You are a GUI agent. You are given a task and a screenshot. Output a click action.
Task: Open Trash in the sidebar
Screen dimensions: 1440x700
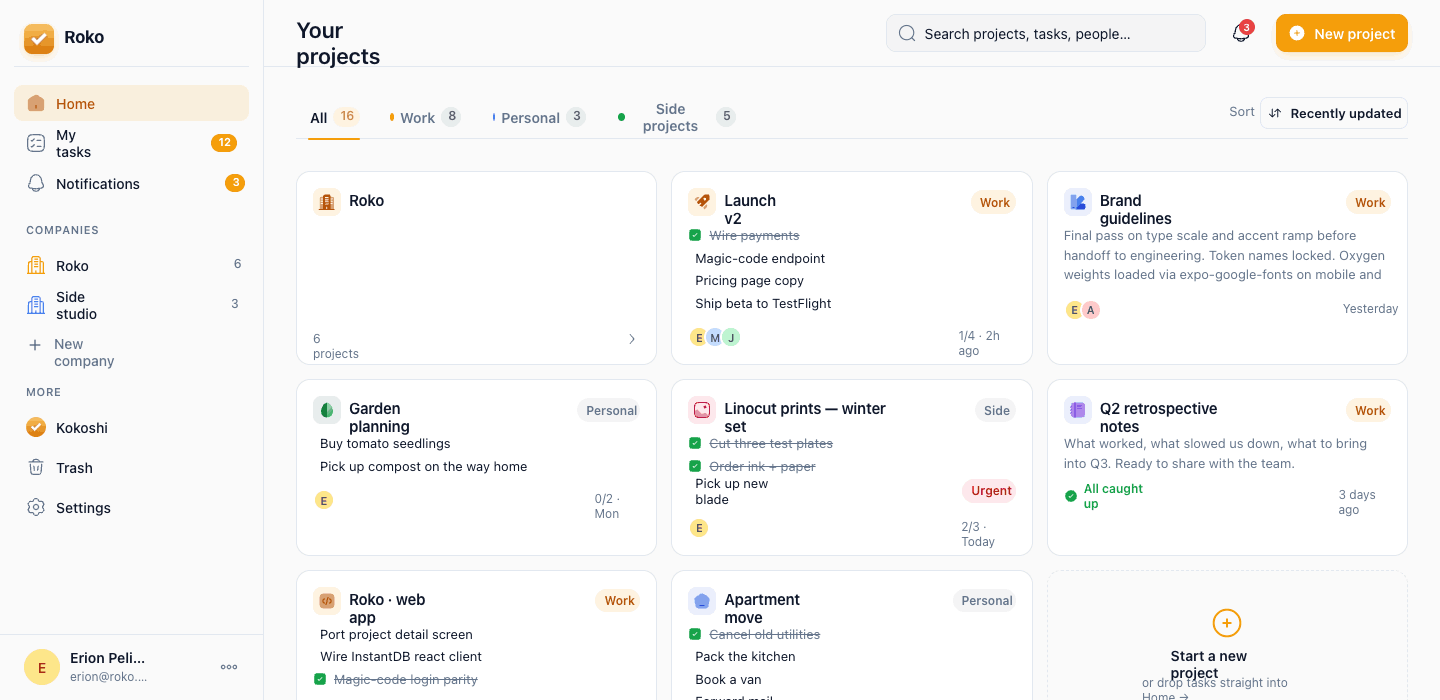coord(131,467)
